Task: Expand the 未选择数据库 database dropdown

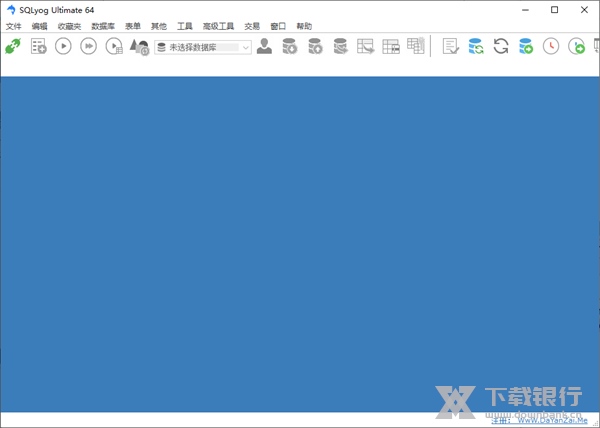Action: click(x=246, y=47)
